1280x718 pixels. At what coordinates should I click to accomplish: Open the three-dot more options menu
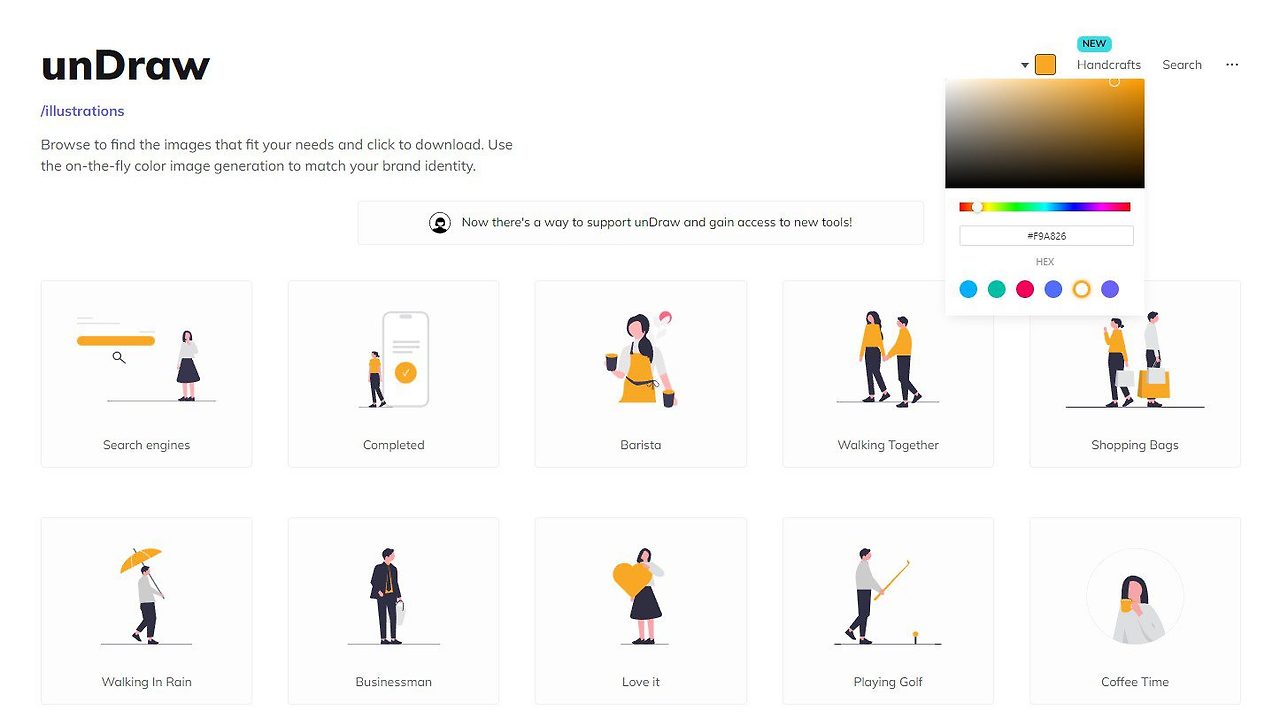(x=1232, y=65)
